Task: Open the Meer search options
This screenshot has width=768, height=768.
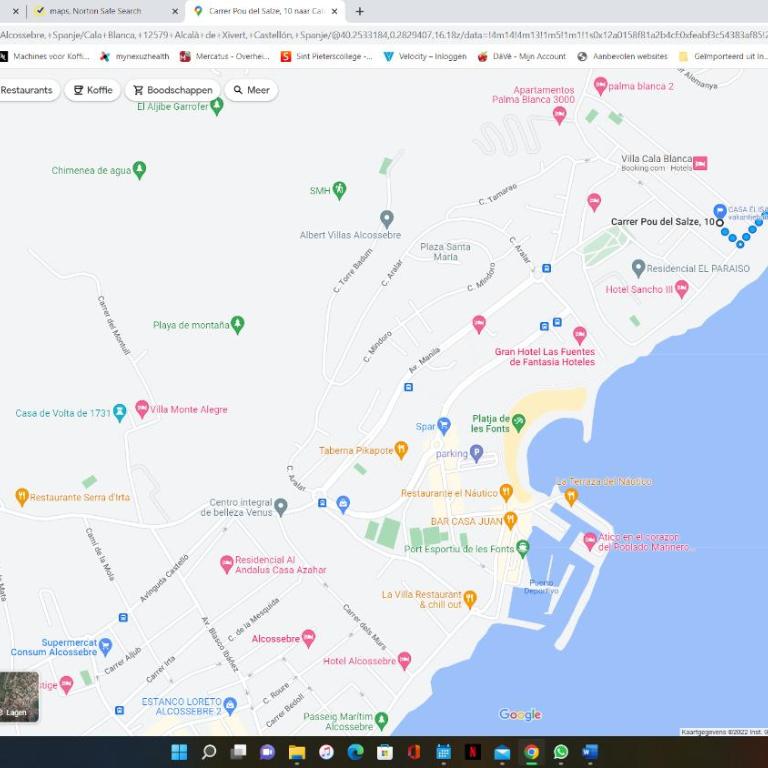Action: [x=251, y=90]
